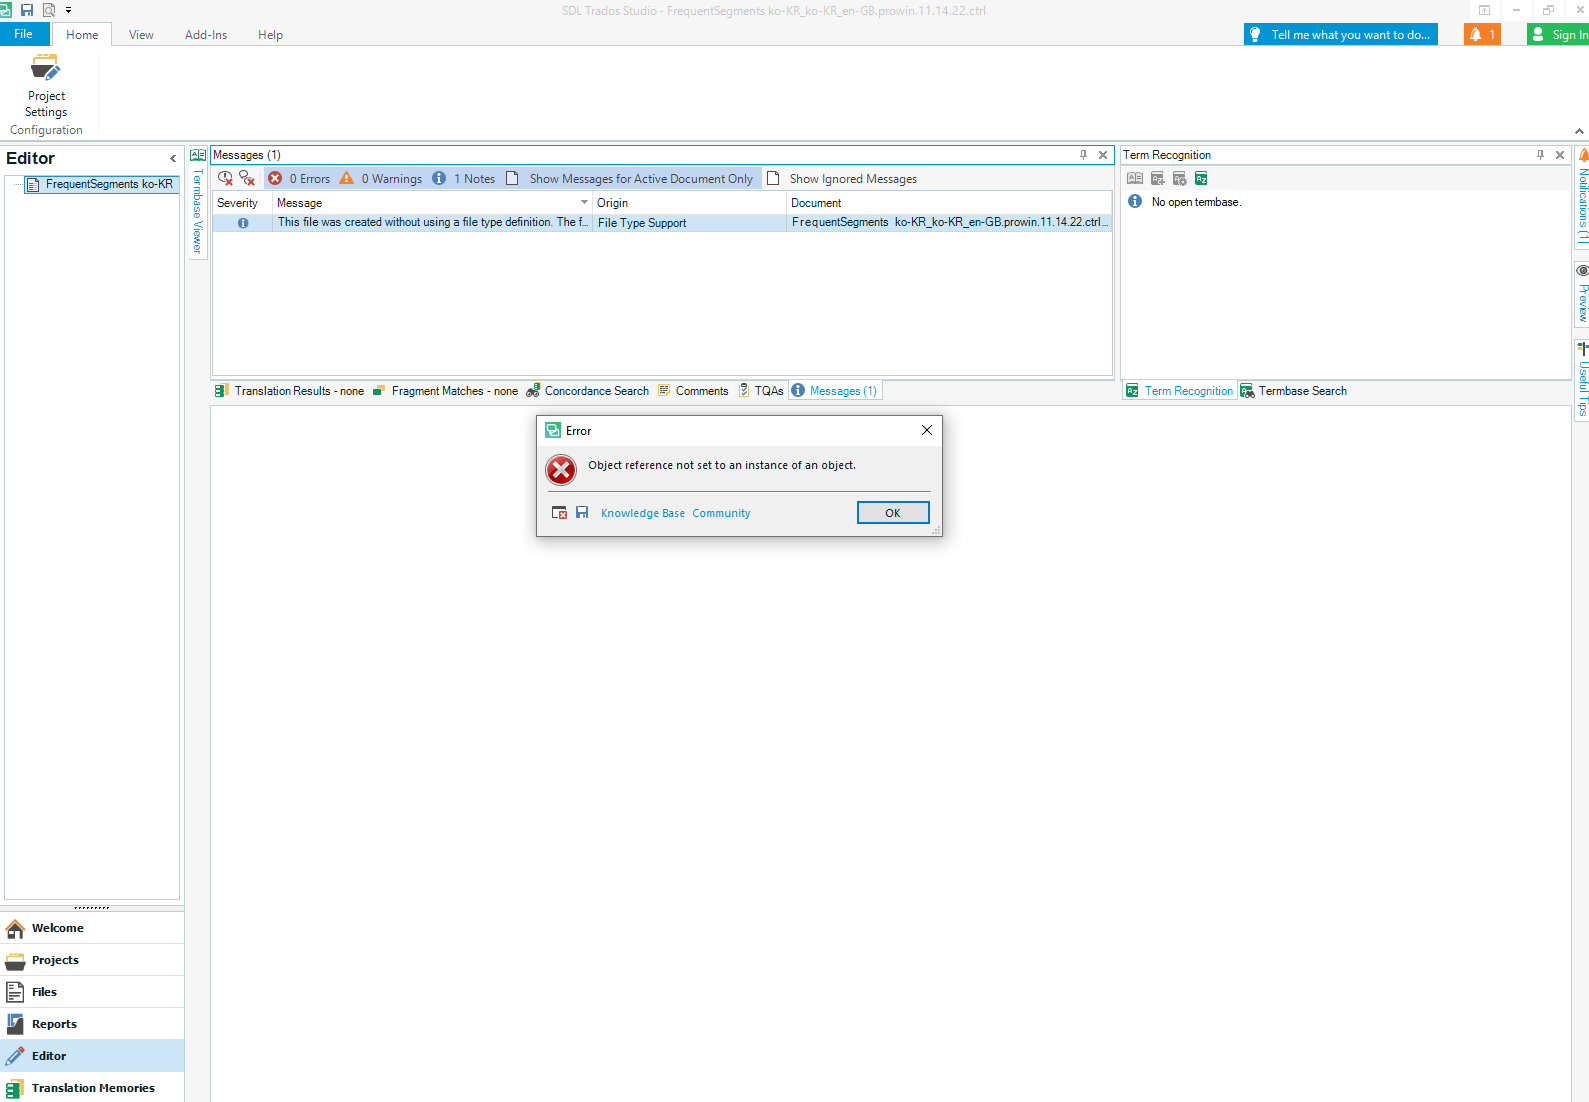Pin the Messages panel
The image size is (1589, 1102).
tap(1083, 155)
